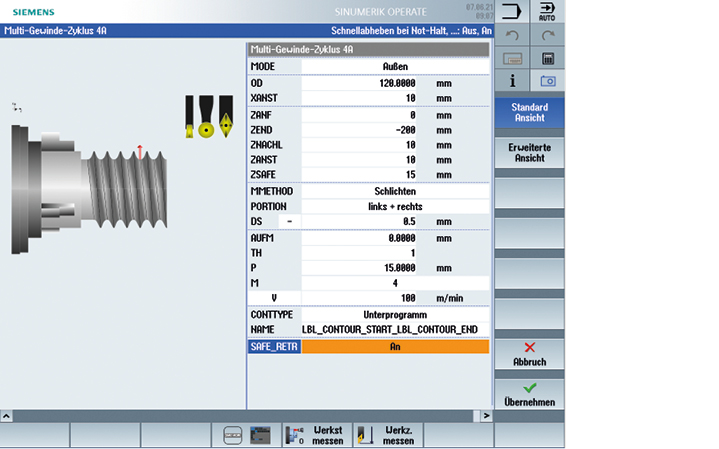
Task: Edit the ZEND value -200
Action: point(359,130)
